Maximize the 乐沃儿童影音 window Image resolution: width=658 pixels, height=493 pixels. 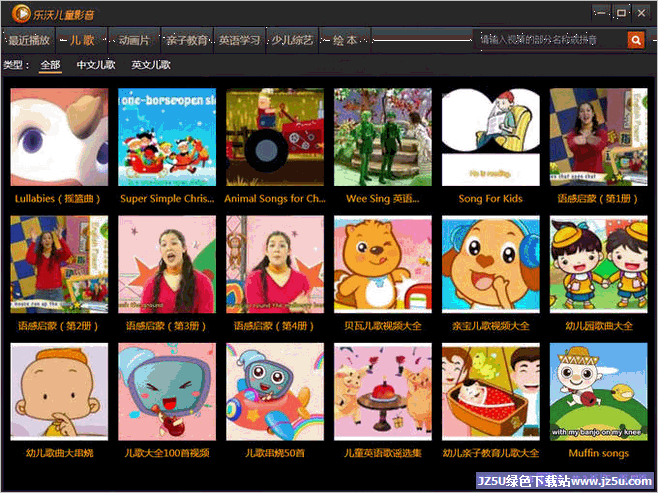[621, 13]
